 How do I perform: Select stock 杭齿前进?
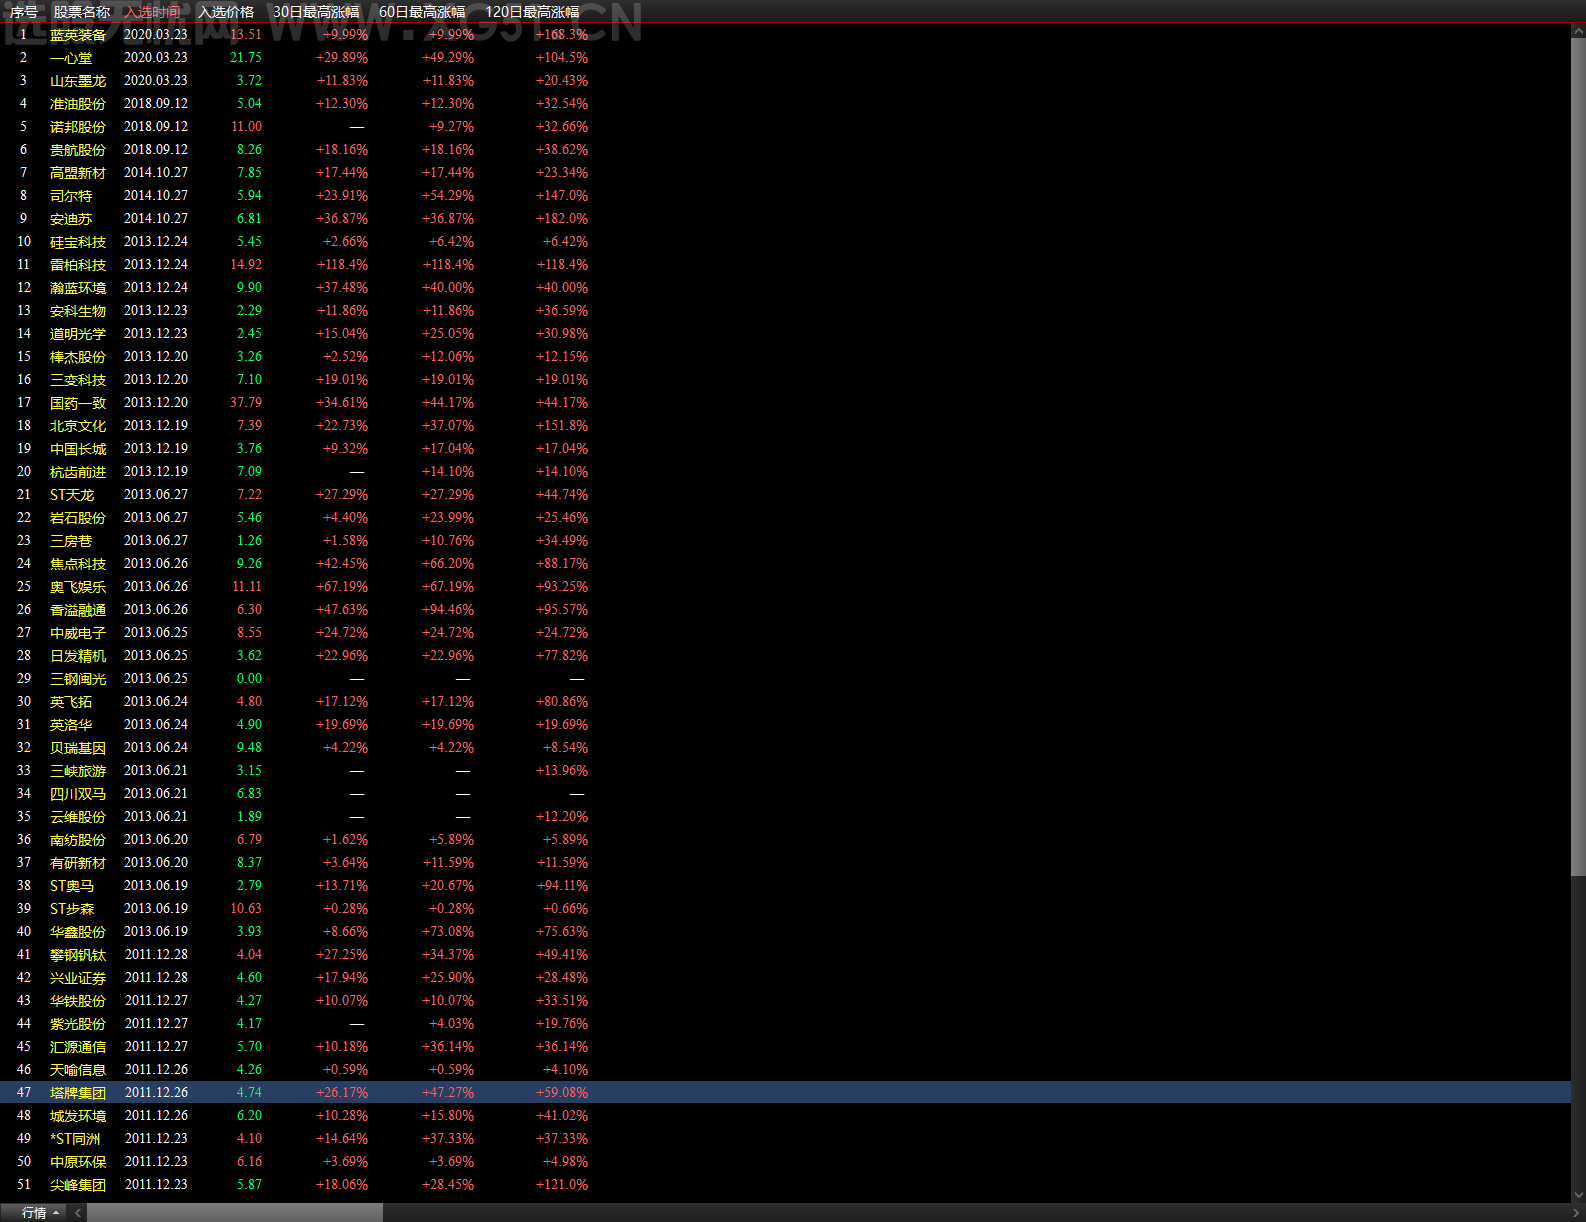tap(78, 472)
